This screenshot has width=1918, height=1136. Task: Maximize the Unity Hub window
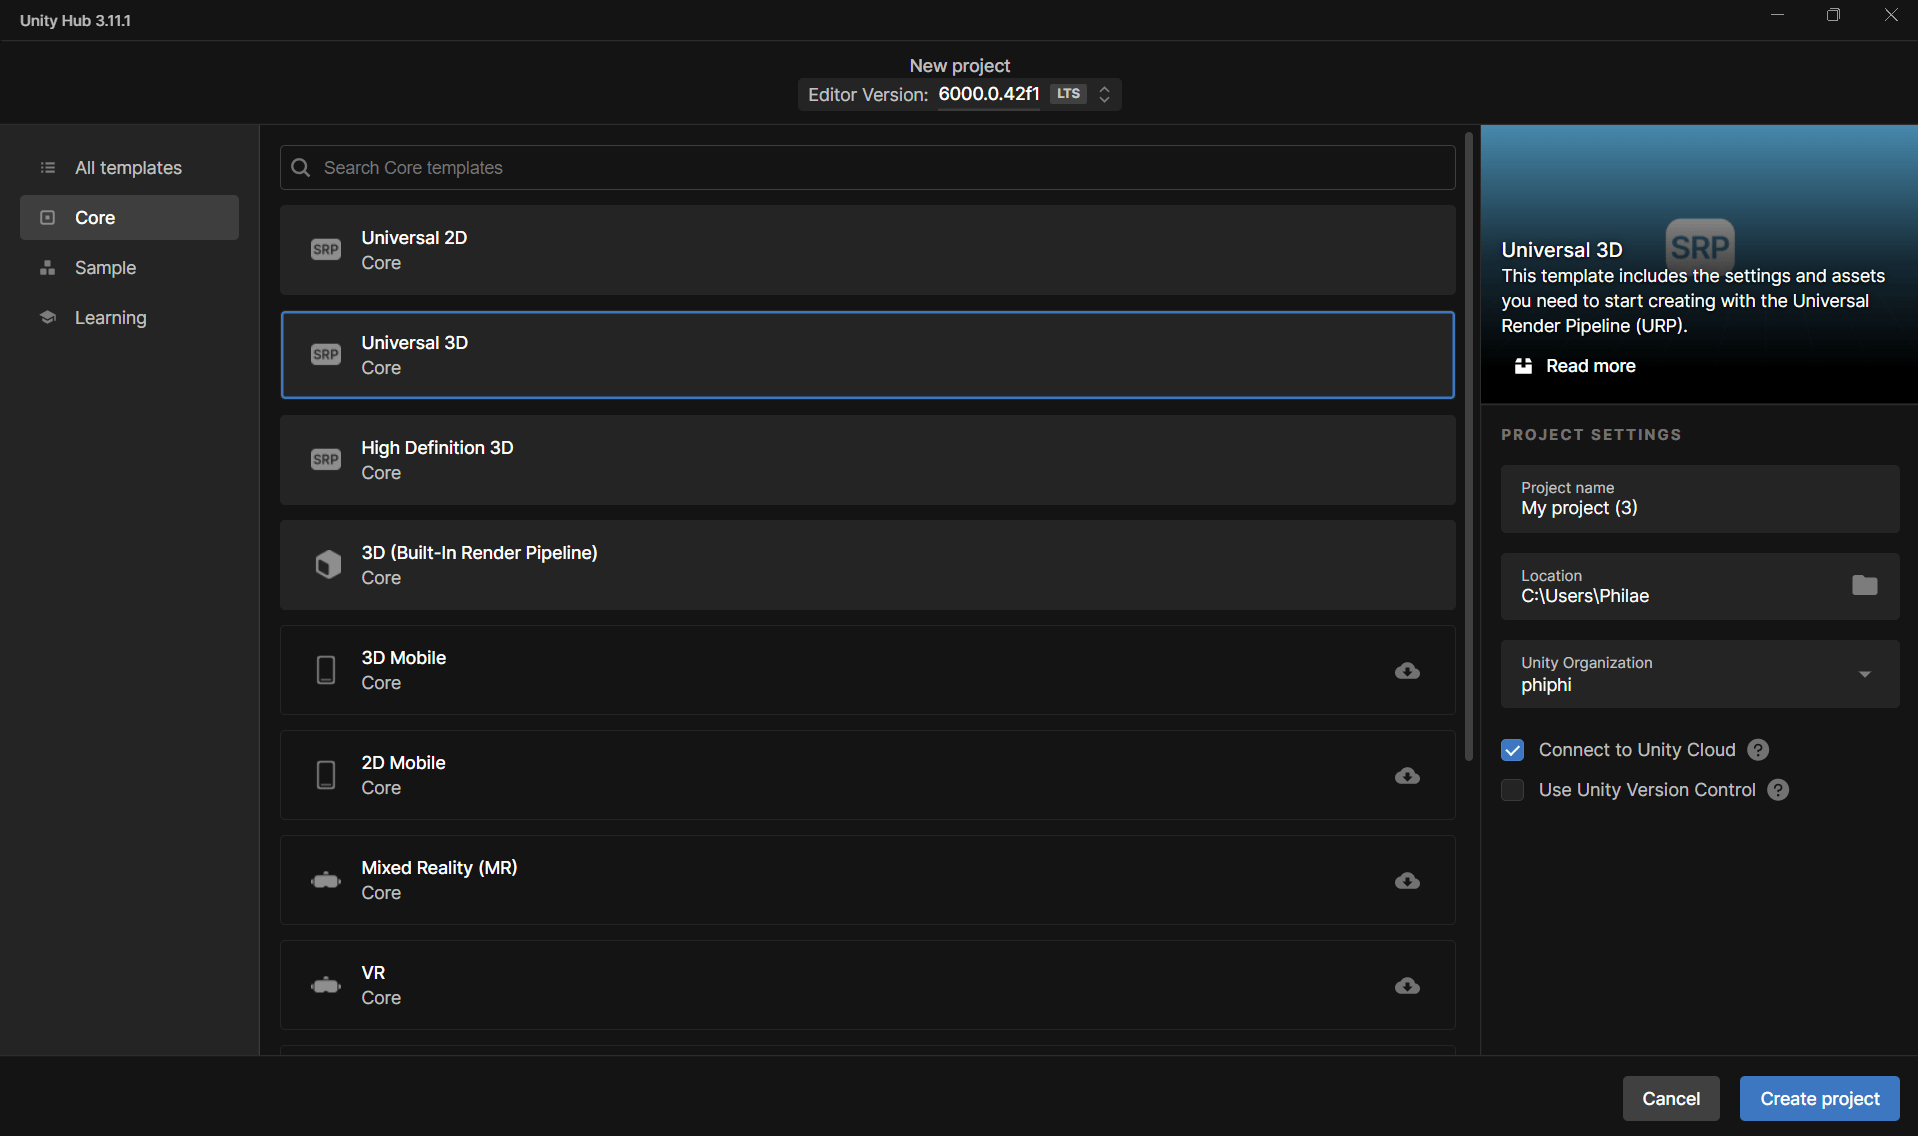click(x=1833, y=15)
